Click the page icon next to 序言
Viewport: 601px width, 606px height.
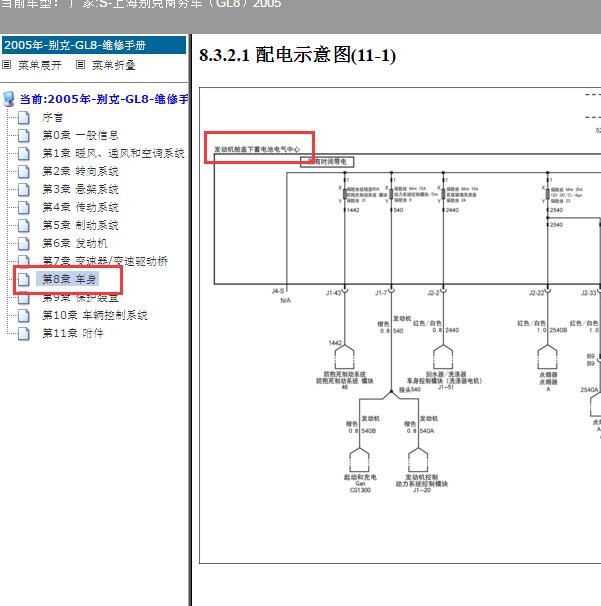[24, 117]
